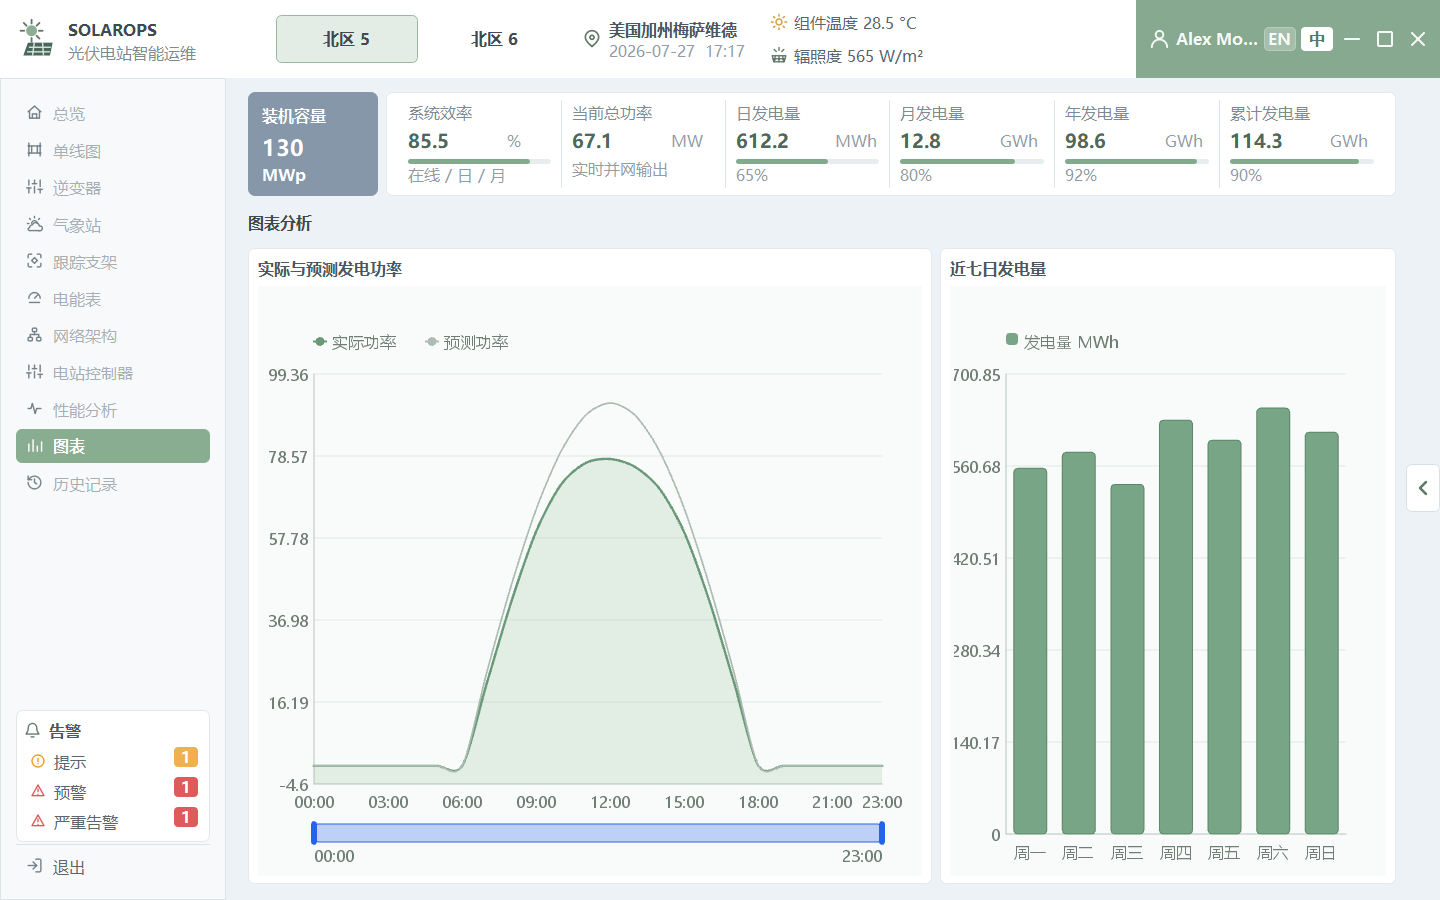
Task: Click the 周三 bar in the chart
Action: pyautogui.click(x=1127, y=659)
